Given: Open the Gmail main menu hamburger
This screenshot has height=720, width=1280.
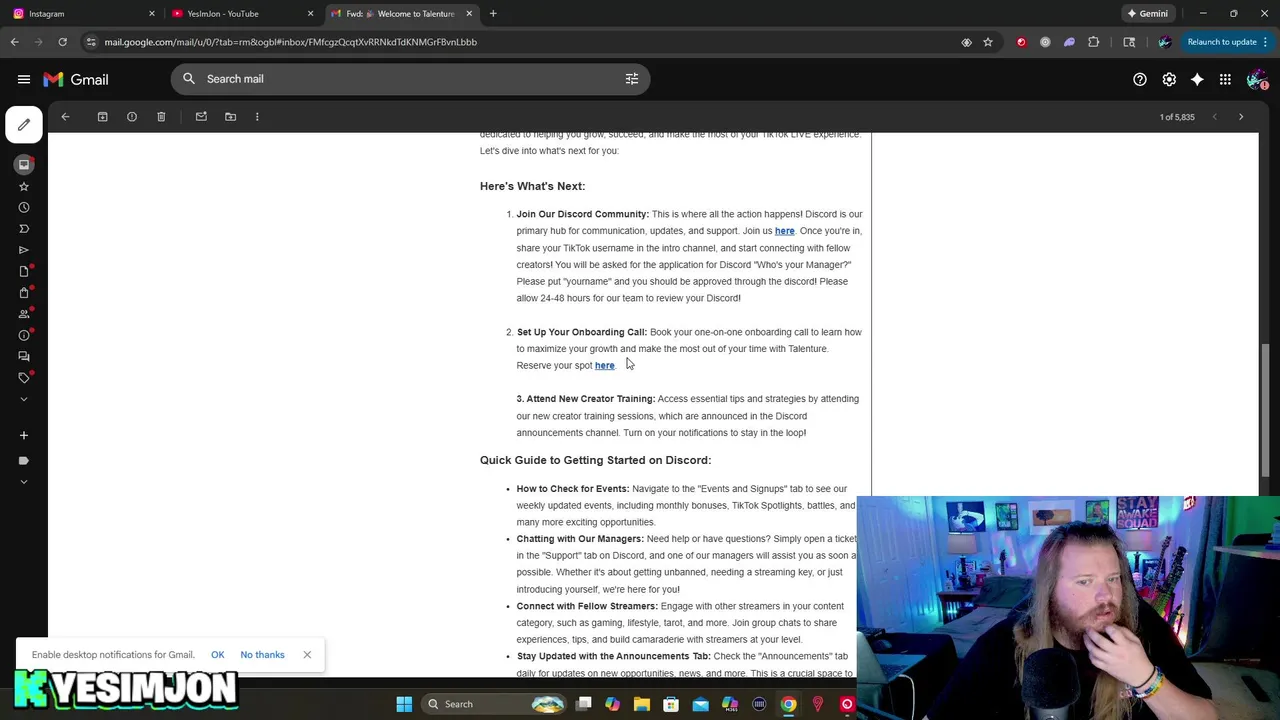Looking at the screenshot, I should (x=24, y=79).
